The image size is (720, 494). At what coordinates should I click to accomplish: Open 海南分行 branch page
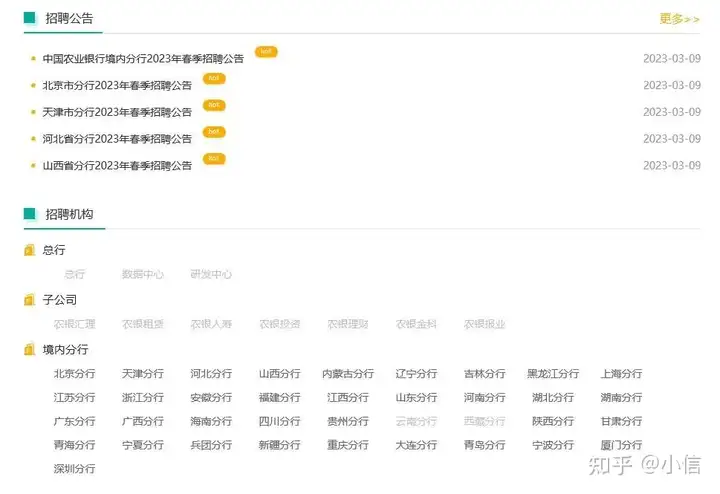pyautogui.click(x=211, y=421)
